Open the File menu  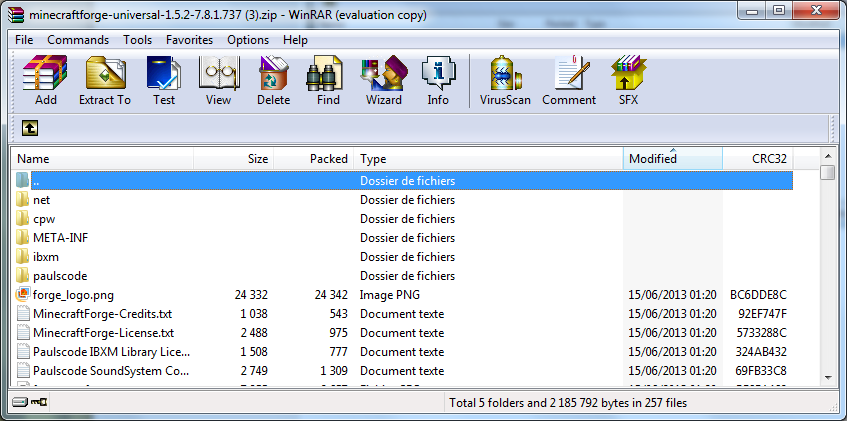point(24,40)
